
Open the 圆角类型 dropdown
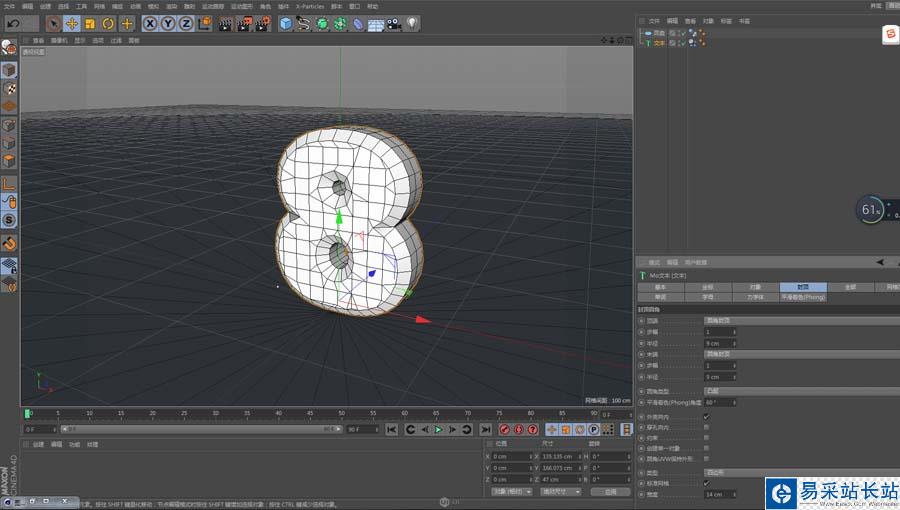760,391
